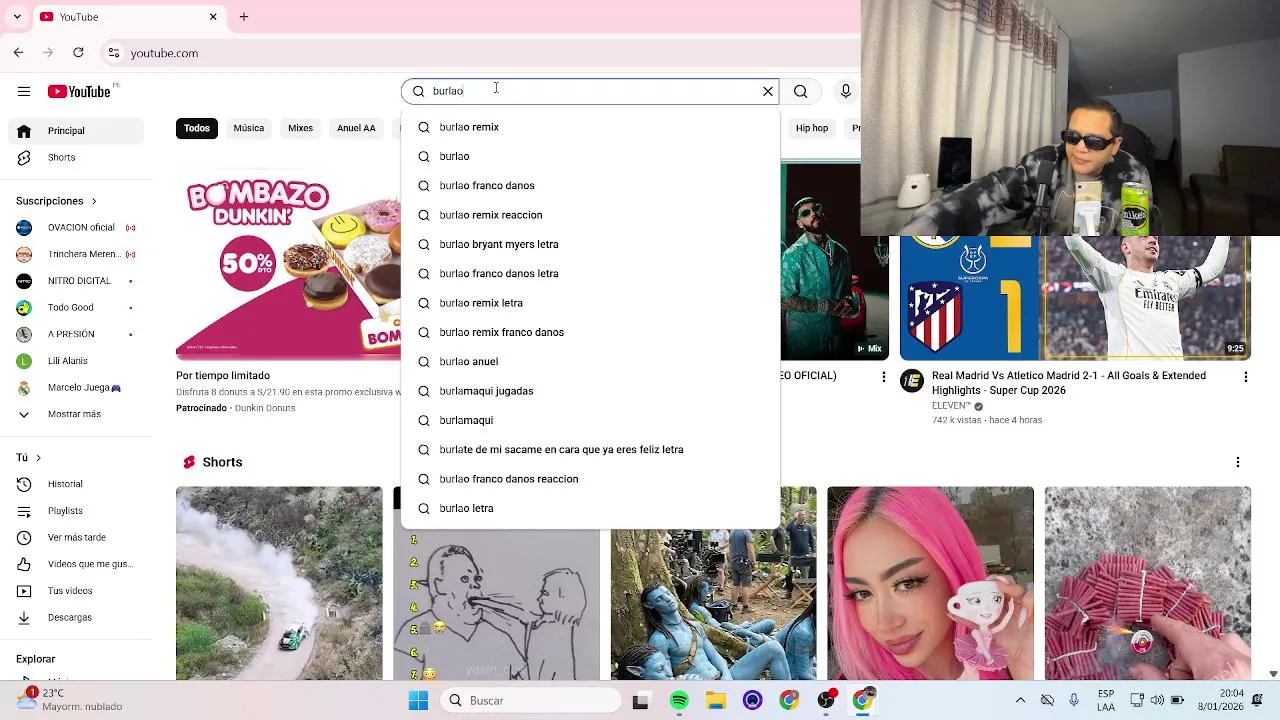Viewport: 1280px width, 720px height.
Task: Open pink-haired woman Short thumbnail
Action: point(930,583)
